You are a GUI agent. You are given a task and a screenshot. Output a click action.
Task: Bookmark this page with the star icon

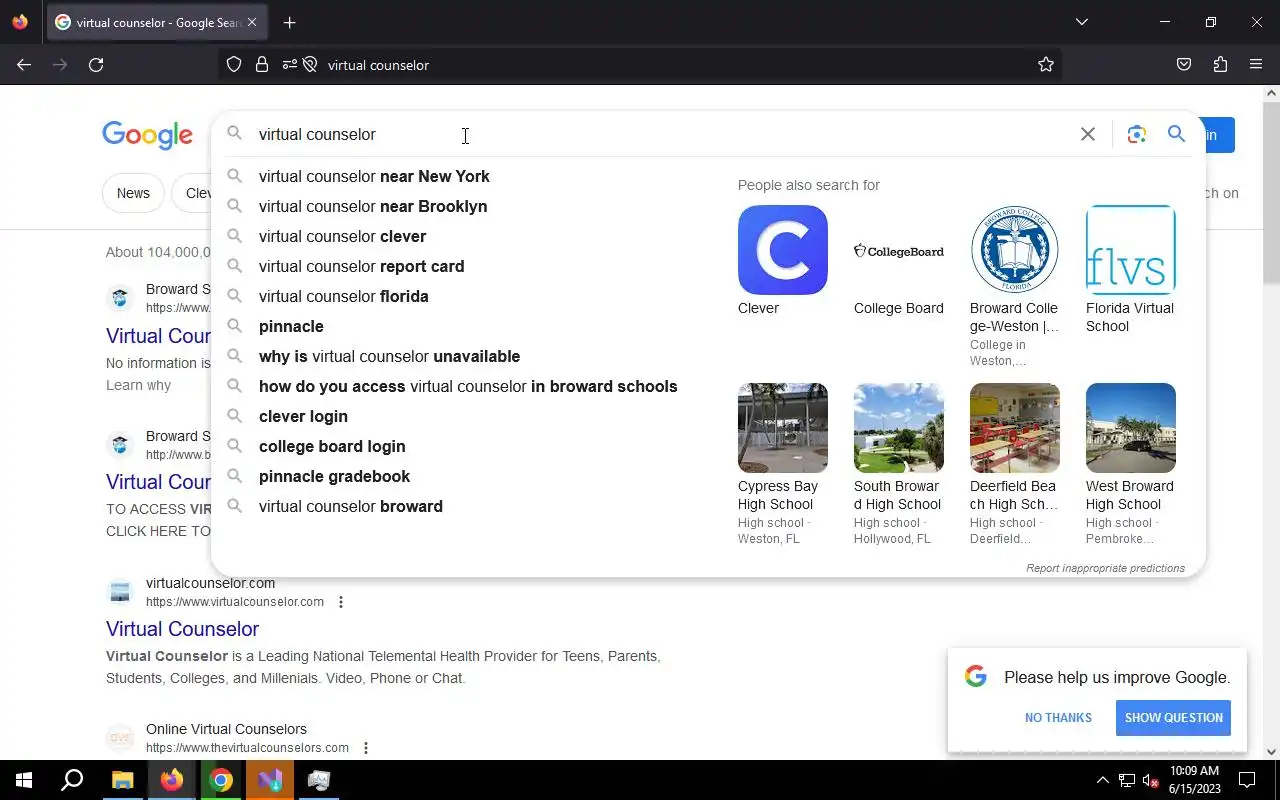[x=1046, y=65]
